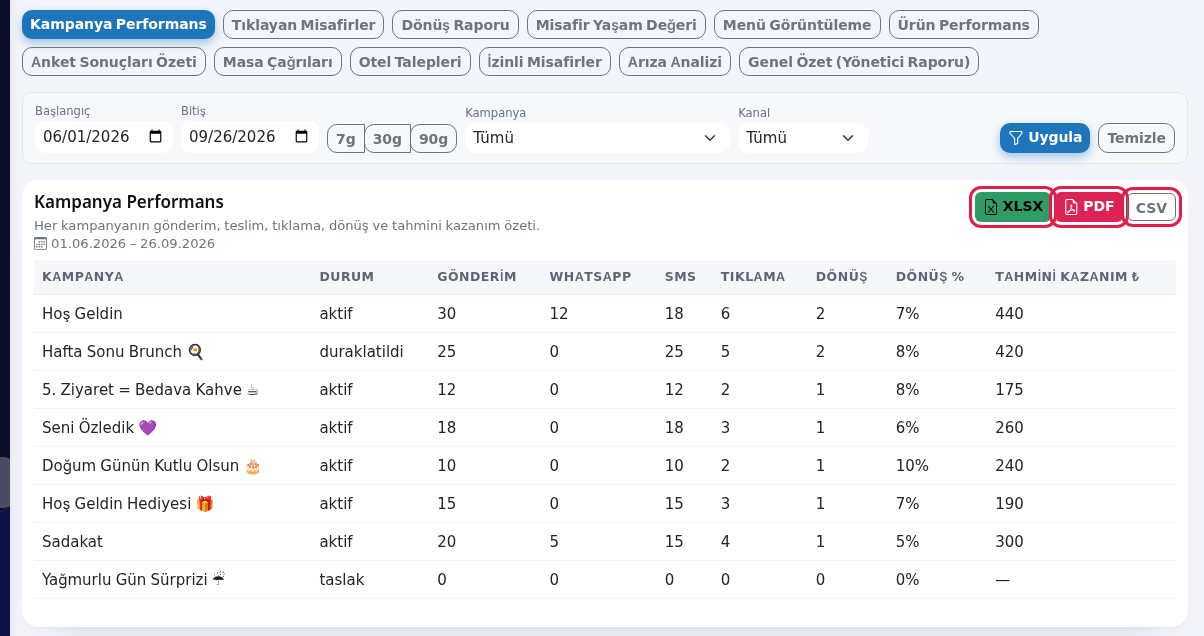Expand the Kampanya dropdown

597,137
